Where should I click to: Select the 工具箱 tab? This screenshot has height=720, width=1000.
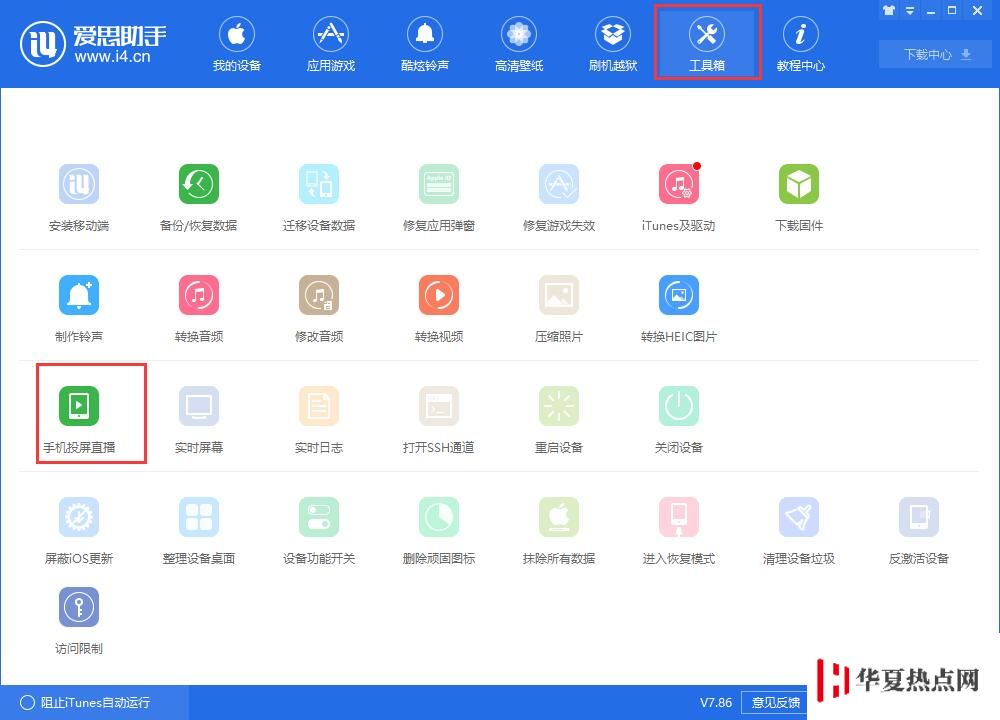707,42
